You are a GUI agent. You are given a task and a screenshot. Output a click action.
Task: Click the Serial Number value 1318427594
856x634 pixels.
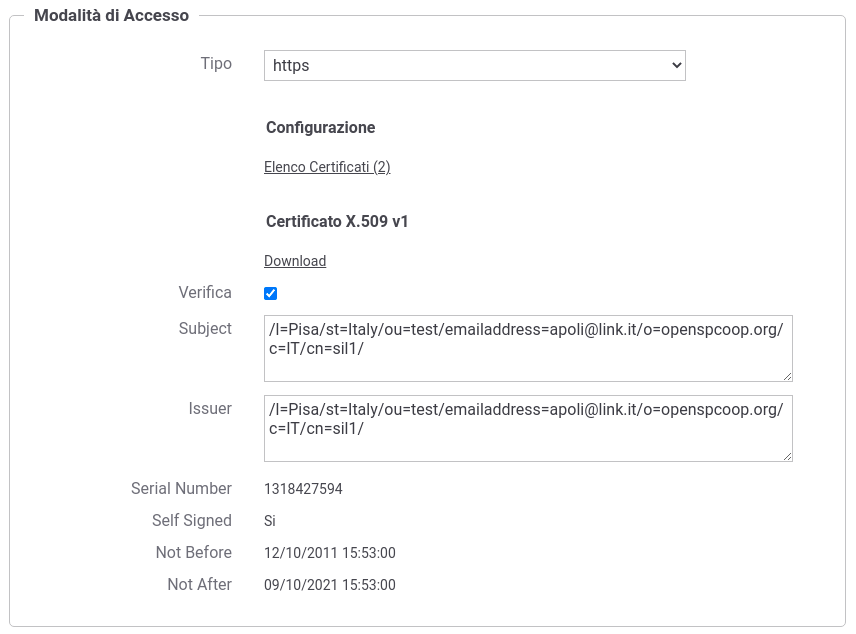tap(303, 489)
